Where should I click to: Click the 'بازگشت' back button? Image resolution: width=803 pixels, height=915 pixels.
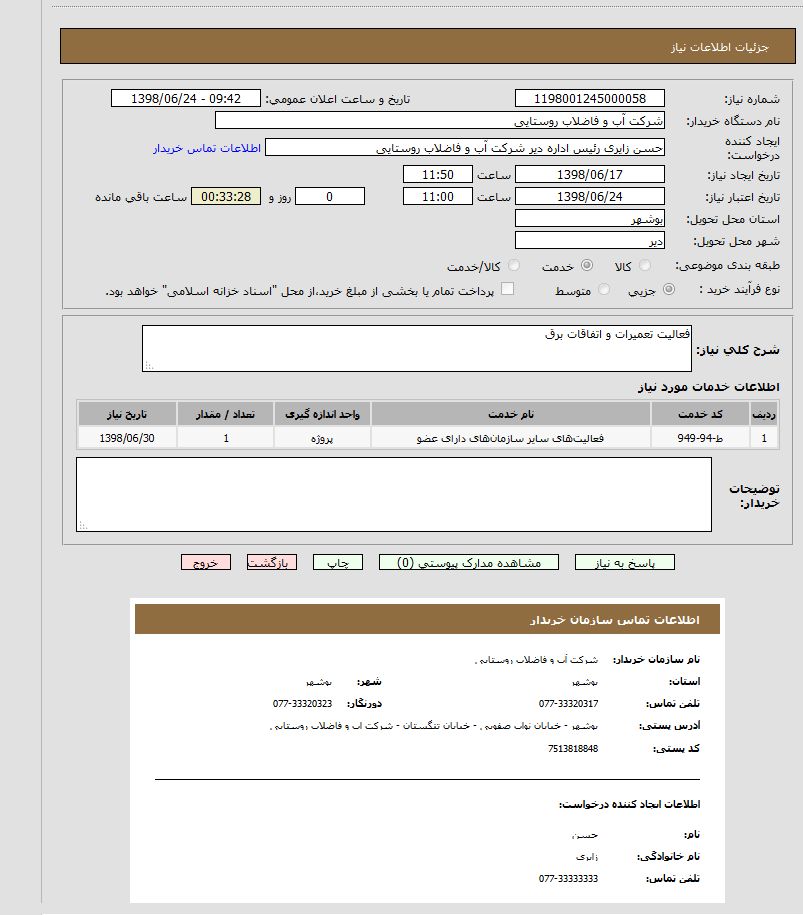click(272, 563)
